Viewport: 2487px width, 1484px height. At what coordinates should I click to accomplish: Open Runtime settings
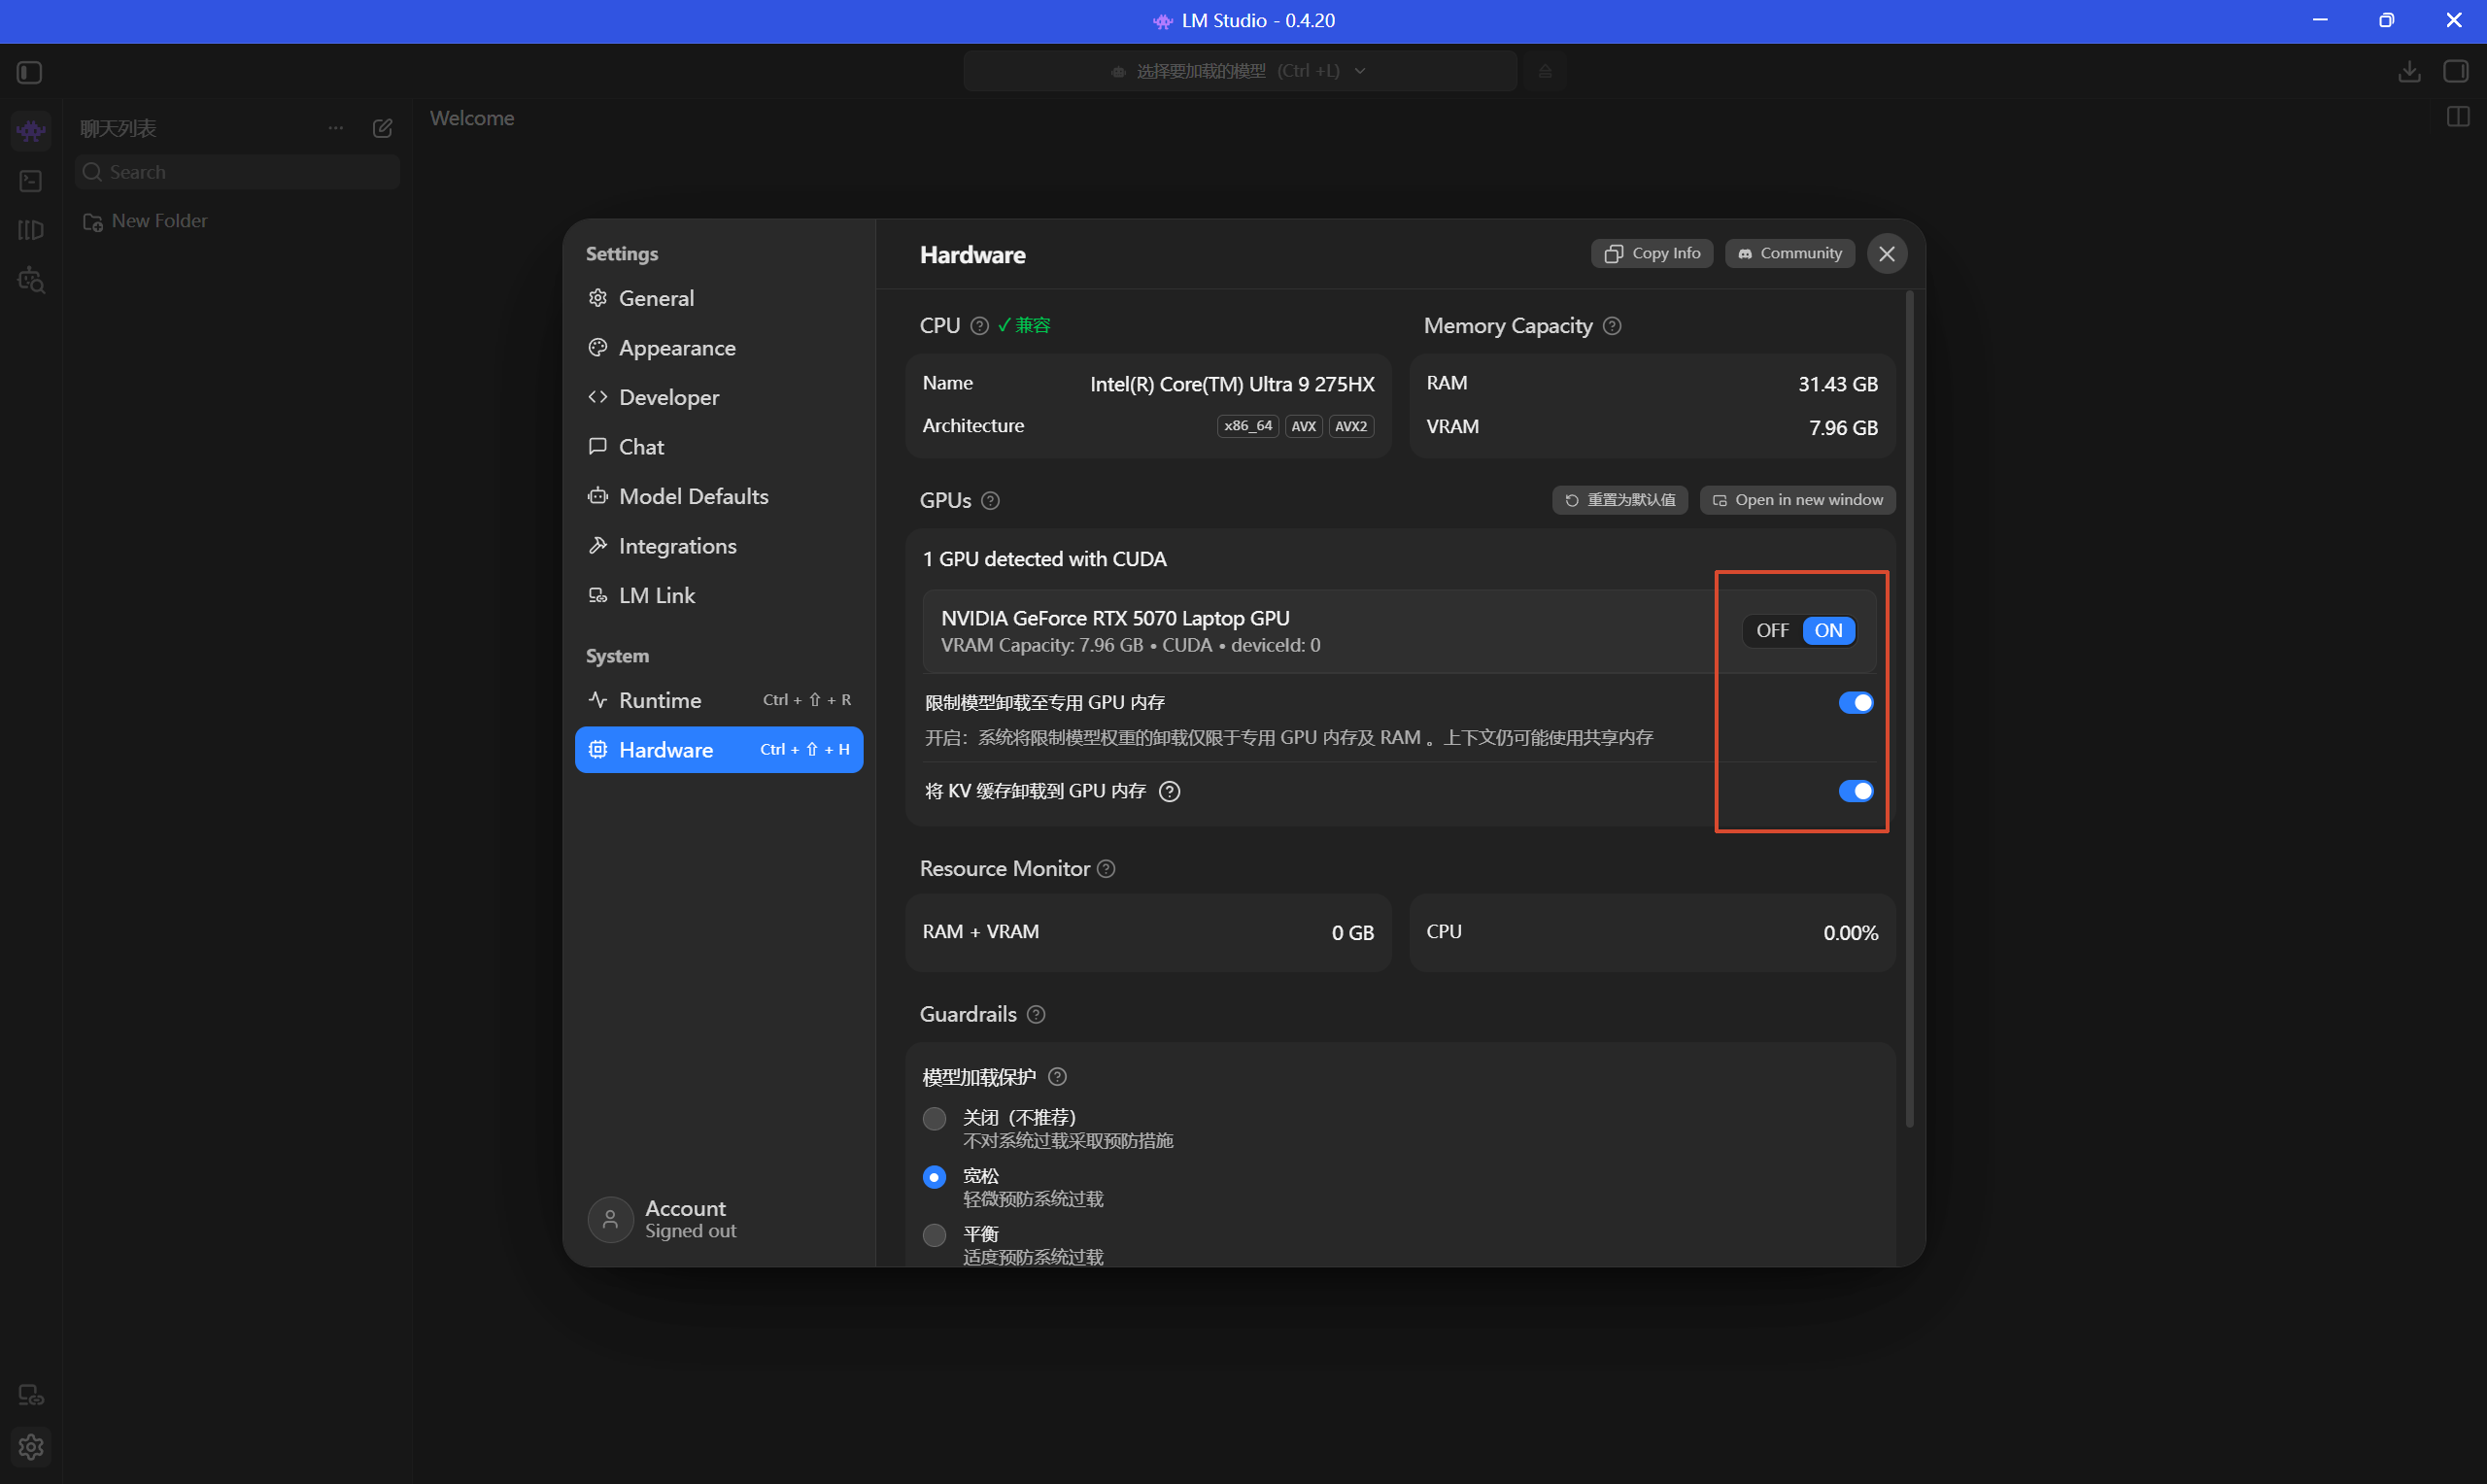[719, 700]
